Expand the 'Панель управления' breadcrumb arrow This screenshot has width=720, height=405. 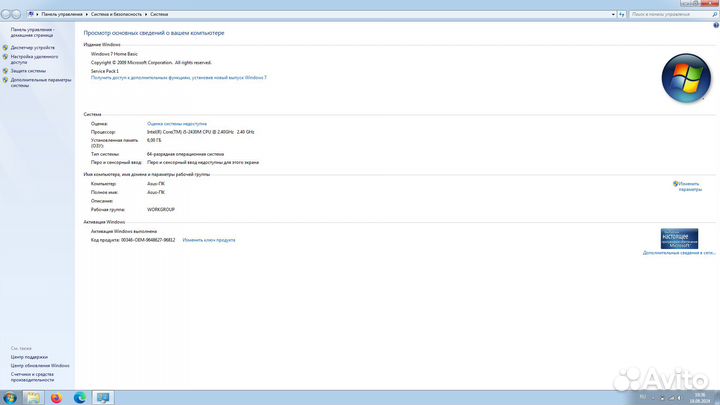point(87,15)
